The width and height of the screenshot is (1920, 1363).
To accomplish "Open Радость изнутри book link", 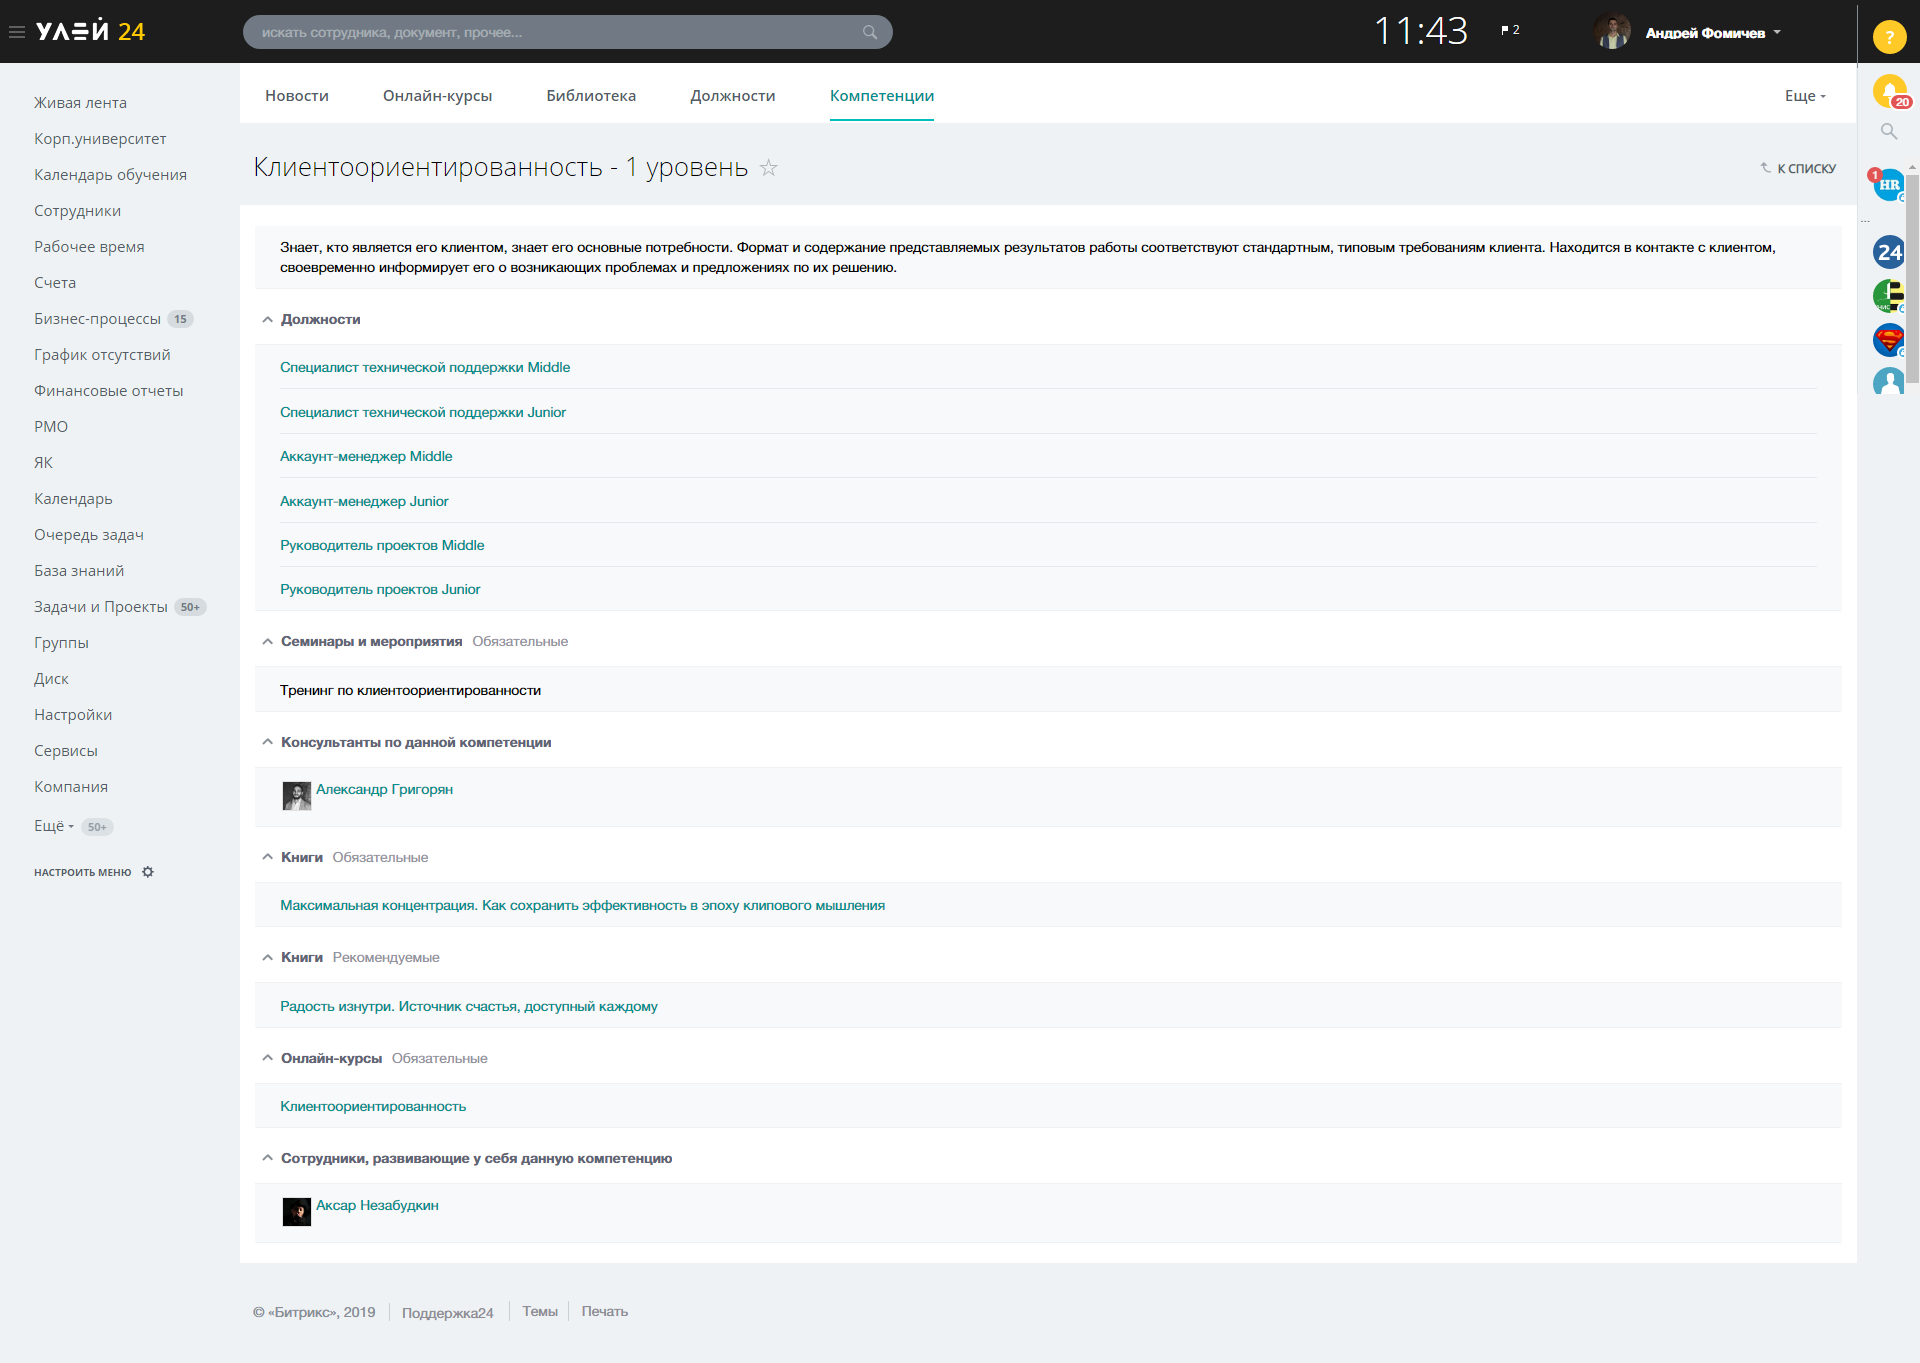I will coord(469,1007).
